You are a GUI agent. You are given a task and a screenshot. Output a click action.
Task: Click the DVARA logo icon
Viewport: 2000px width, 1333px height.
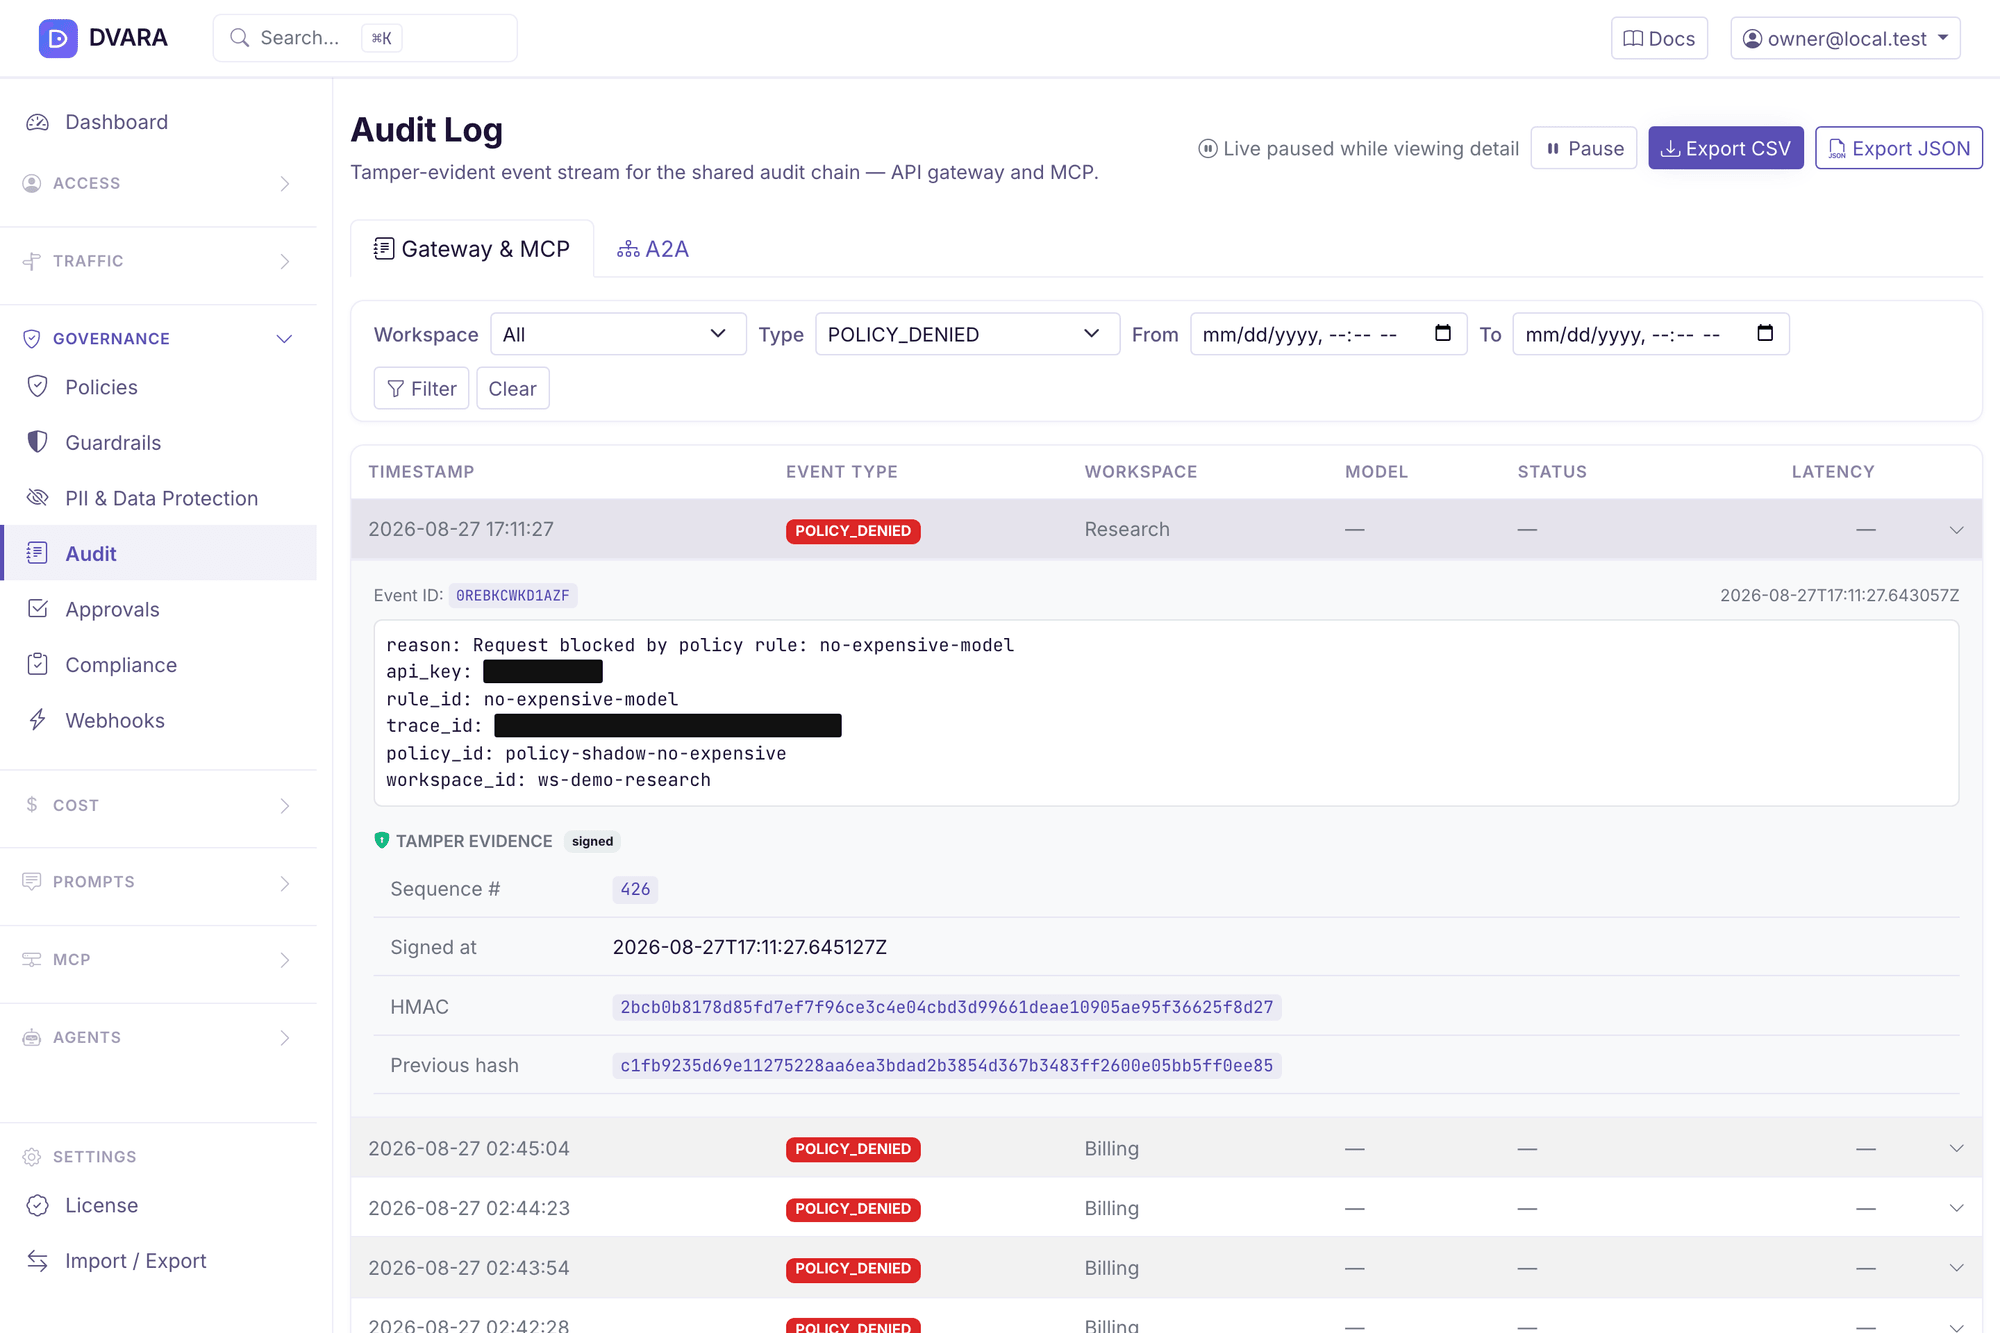click(x=58, y=38)
